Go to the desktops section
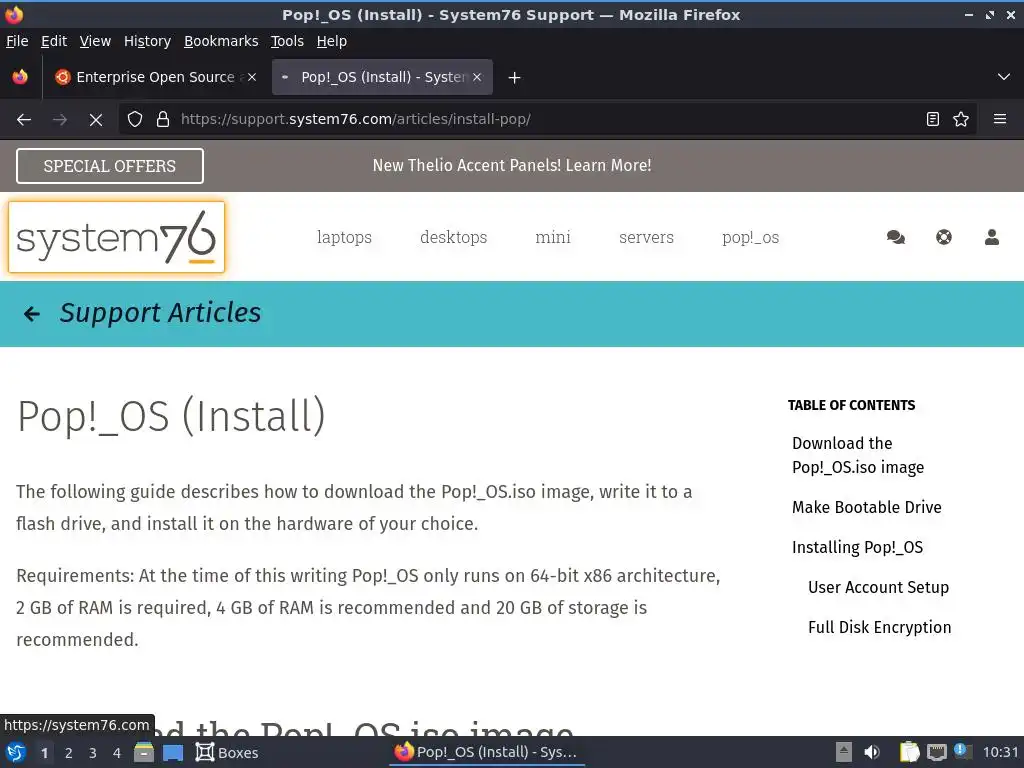1024x768 pixels. click(x=453, y=237)
